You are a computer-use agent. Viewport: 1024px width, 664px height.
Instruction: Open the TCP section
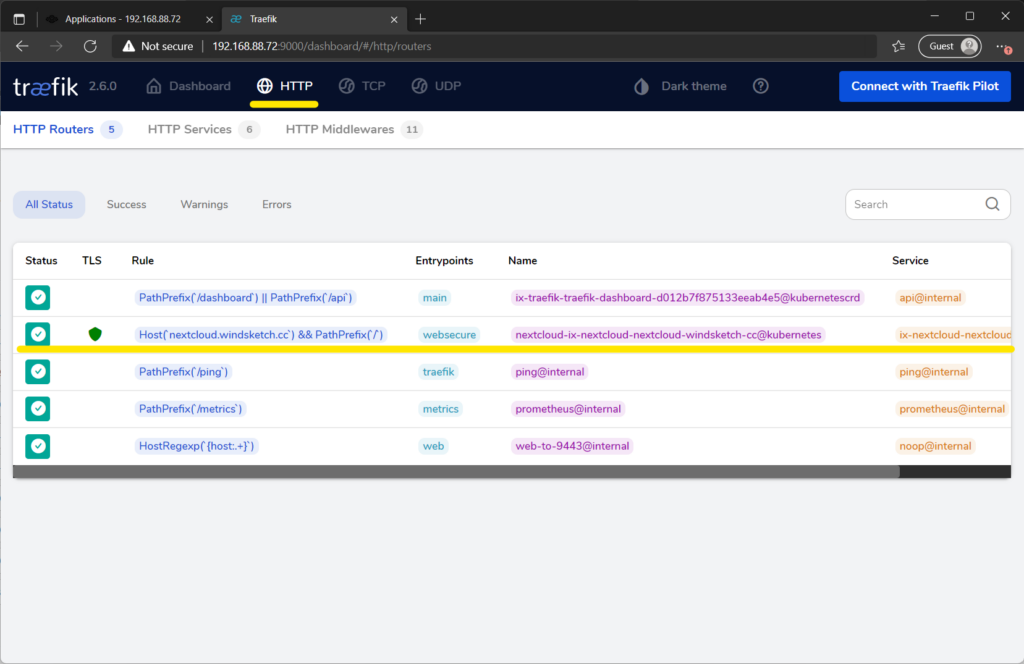click(362, 86)
